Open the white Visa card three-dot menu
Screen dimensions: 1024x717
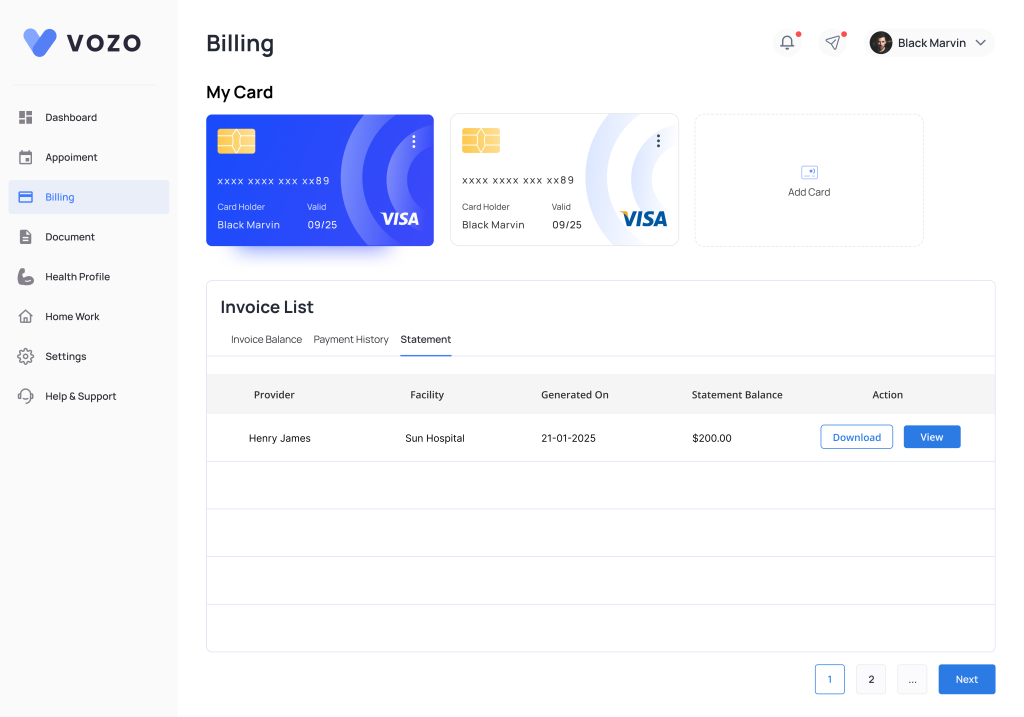[x=658, y=141]
